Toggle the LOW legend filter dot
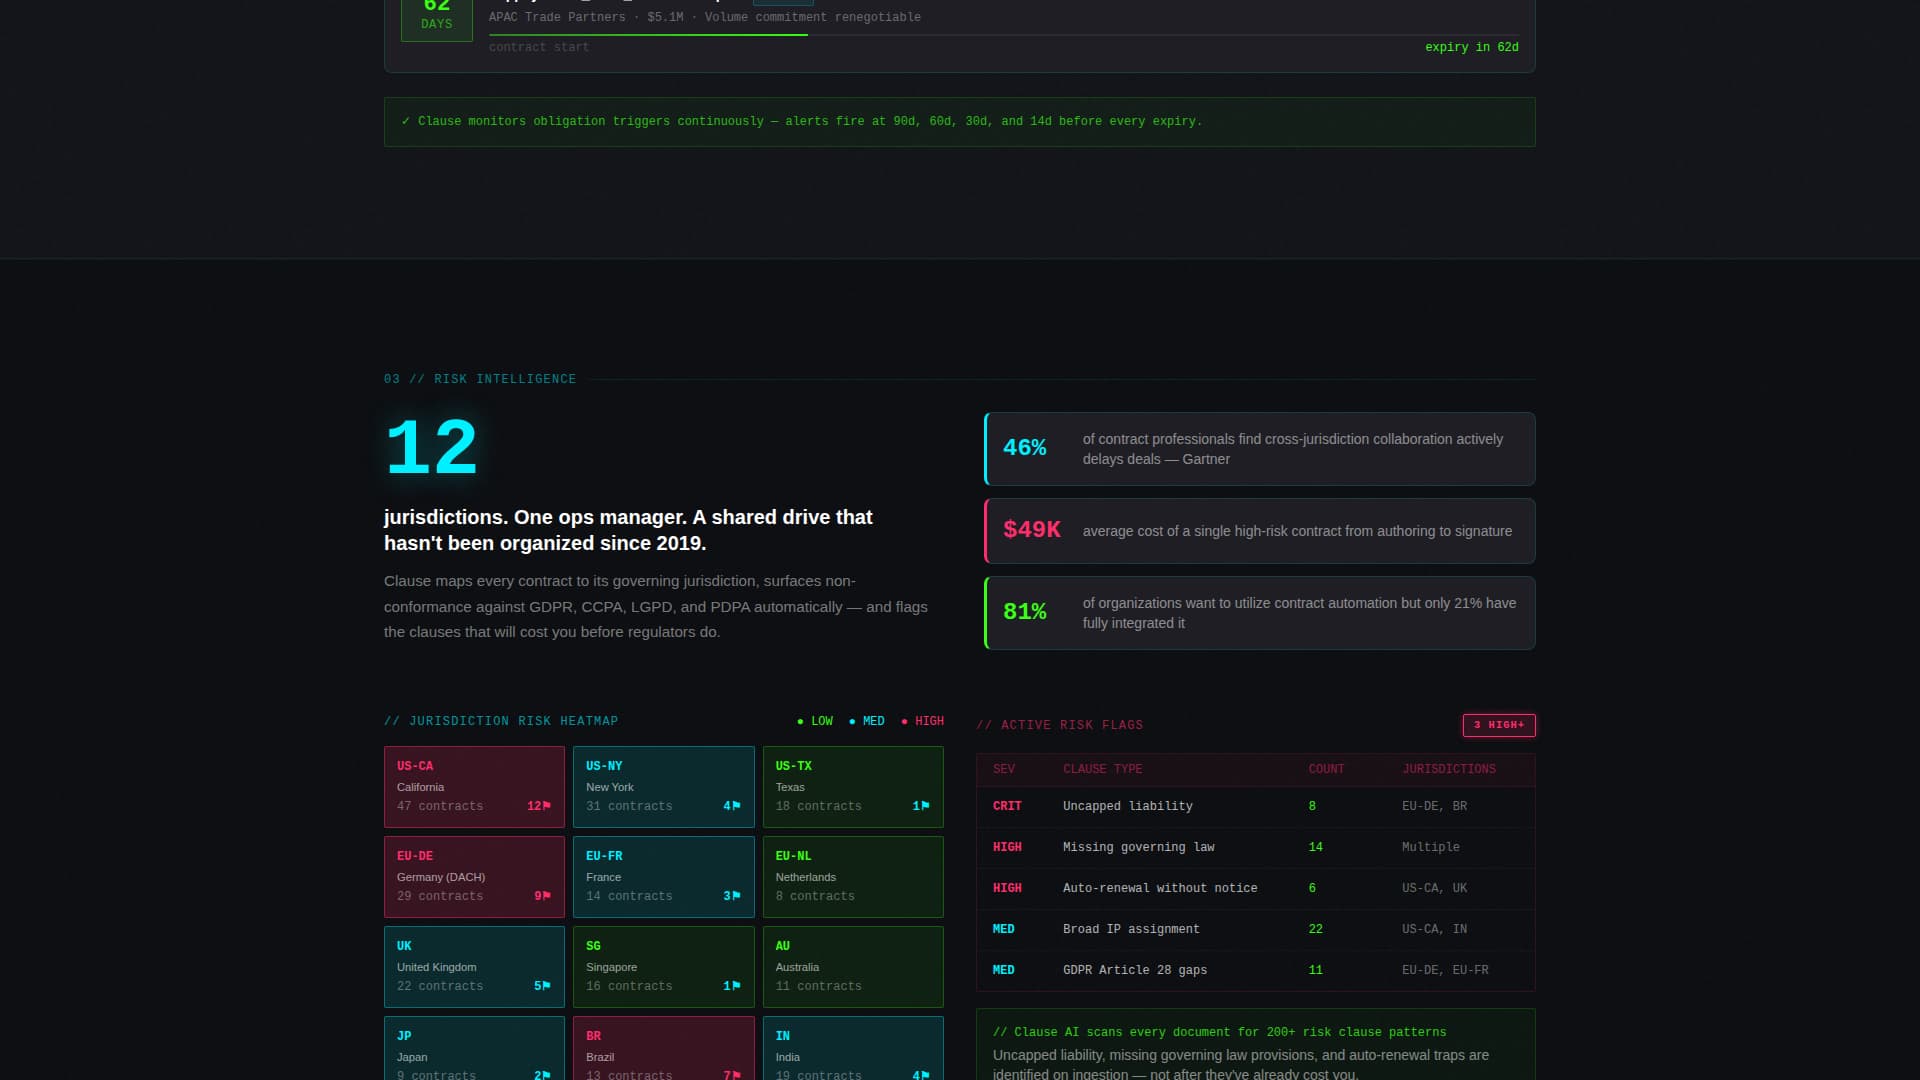 tap(800, 721)
